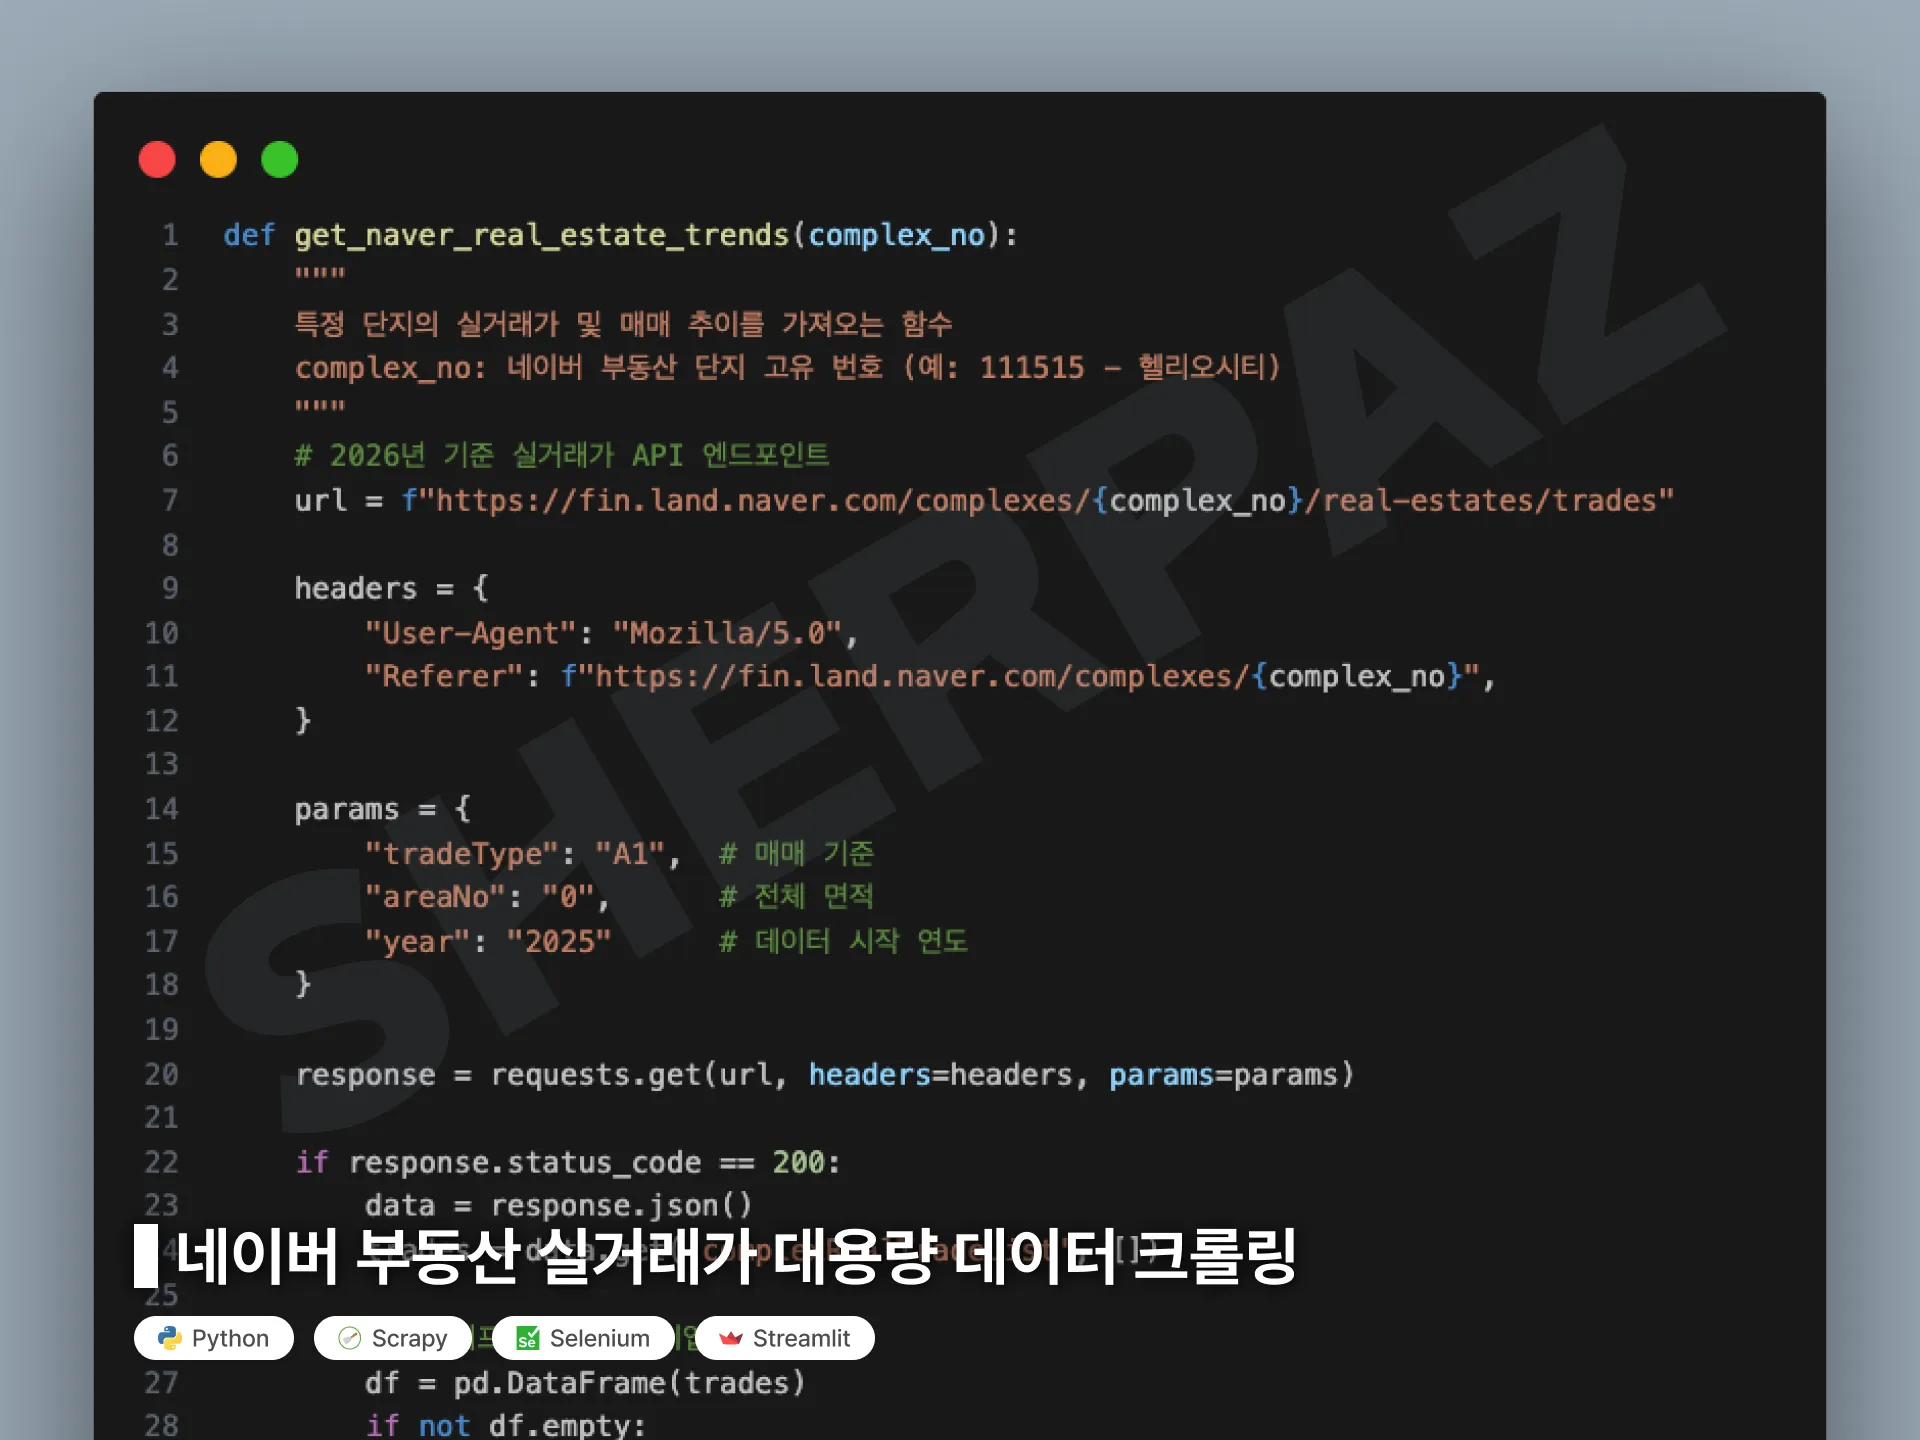Click function name get_naver_real_estate_trends
This screenshot has height=1440, width=1920.
542,235
